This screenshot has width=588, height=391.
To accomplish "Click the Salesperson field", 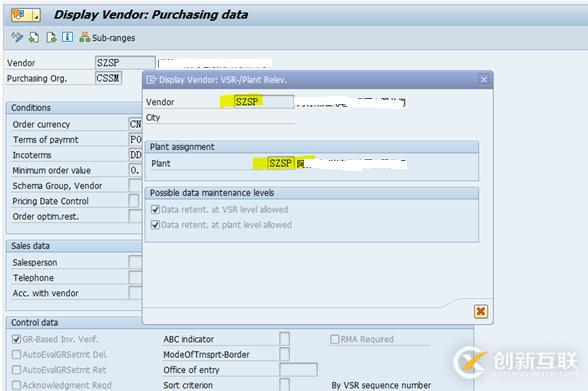I will 135,262.
